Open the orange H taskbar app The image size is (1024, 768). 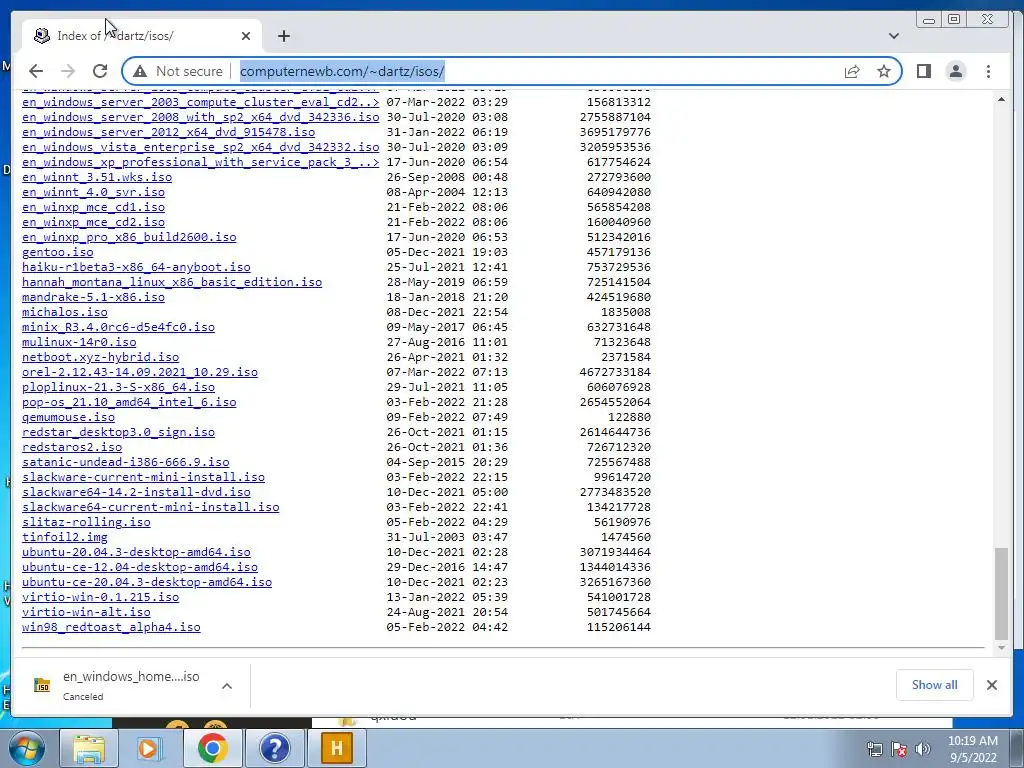336,748
